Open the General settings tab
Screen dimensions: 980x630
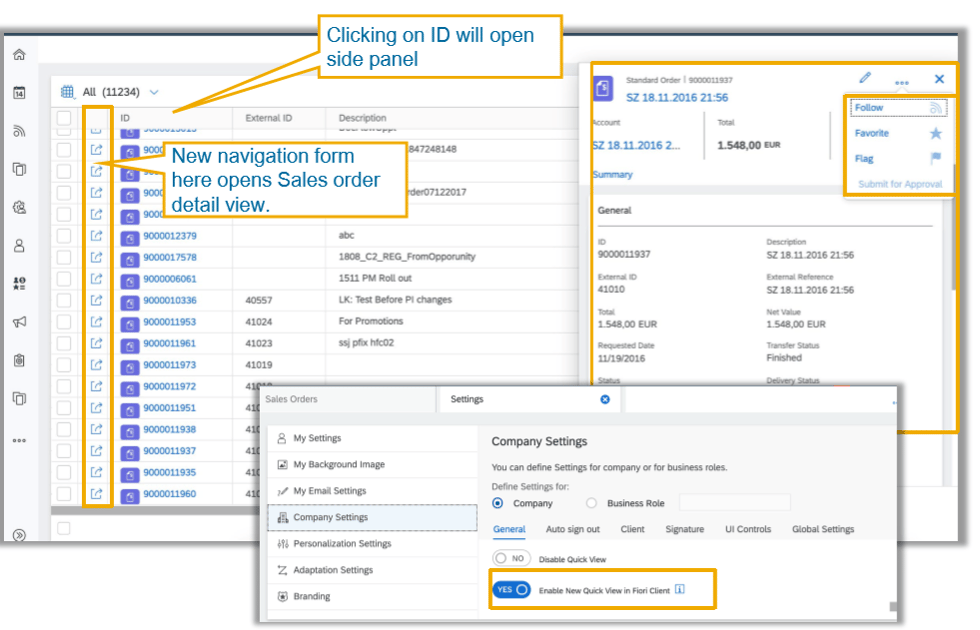509,529
